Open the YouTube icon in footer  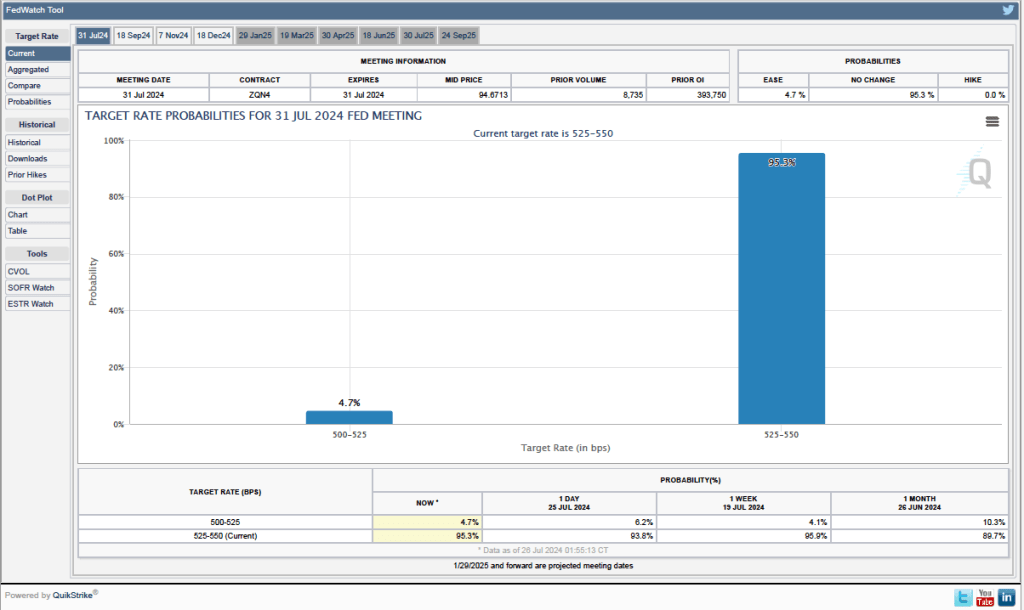pyautogui.click(x=984, y=597)
